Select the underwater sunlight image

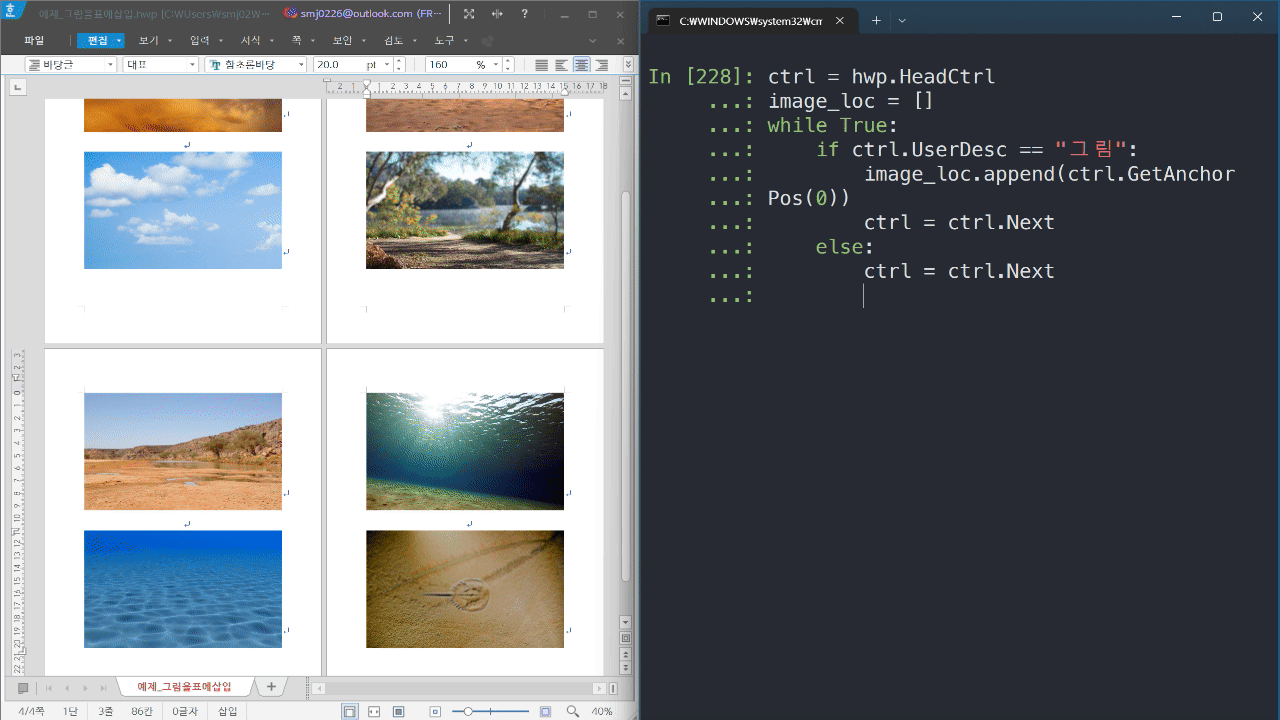point(465,451)
